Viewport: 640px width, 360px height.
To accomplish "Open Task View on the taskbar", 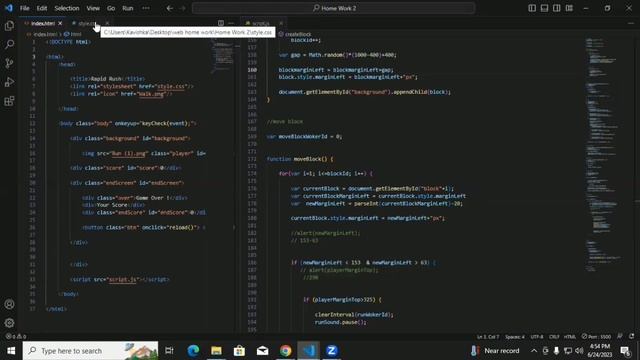I will pyautogui.click(x=169, y=351).
